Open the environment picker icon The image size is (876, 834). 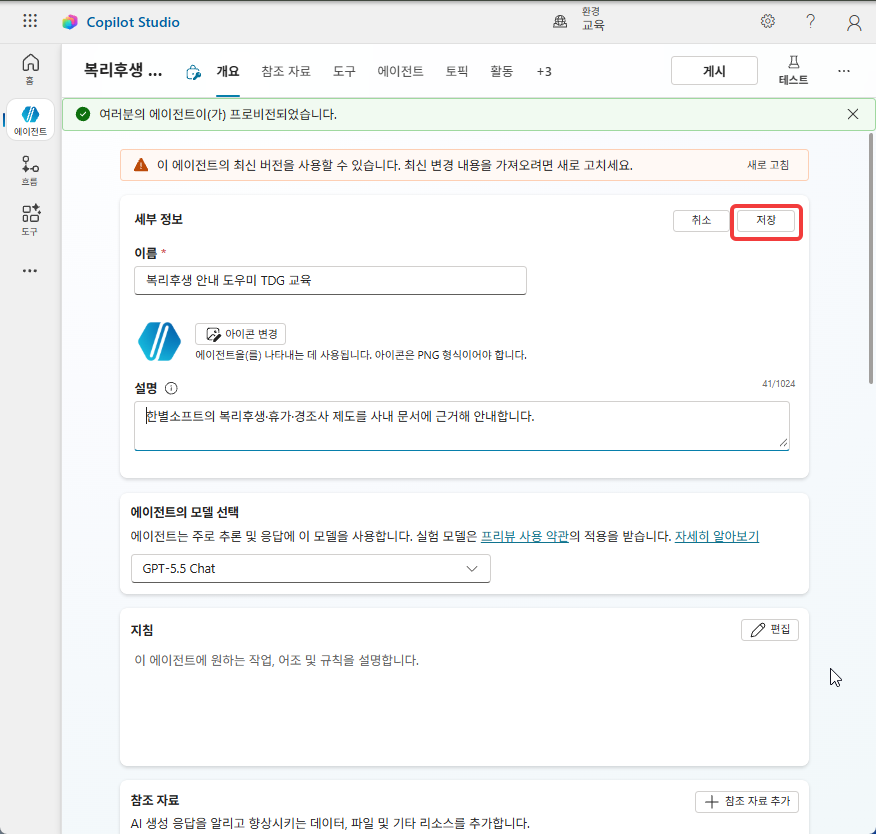tap(560, 22)
